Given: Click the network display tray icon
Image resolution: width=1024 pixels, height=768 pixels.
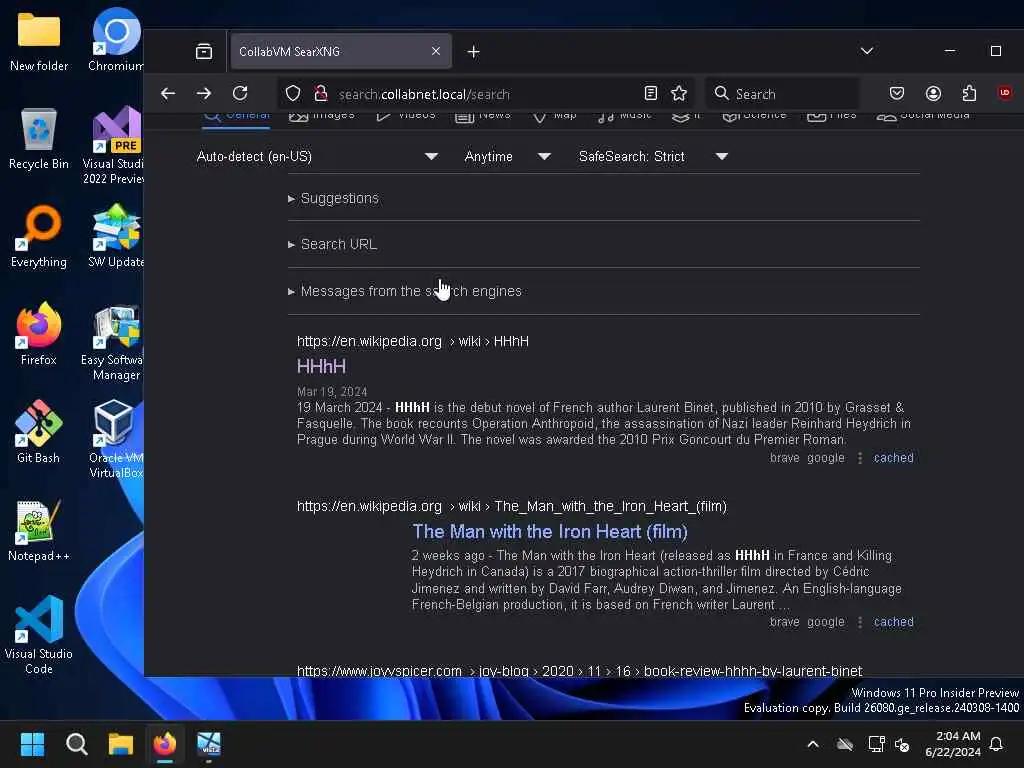Looking at the screenshot, I should 876,744.
